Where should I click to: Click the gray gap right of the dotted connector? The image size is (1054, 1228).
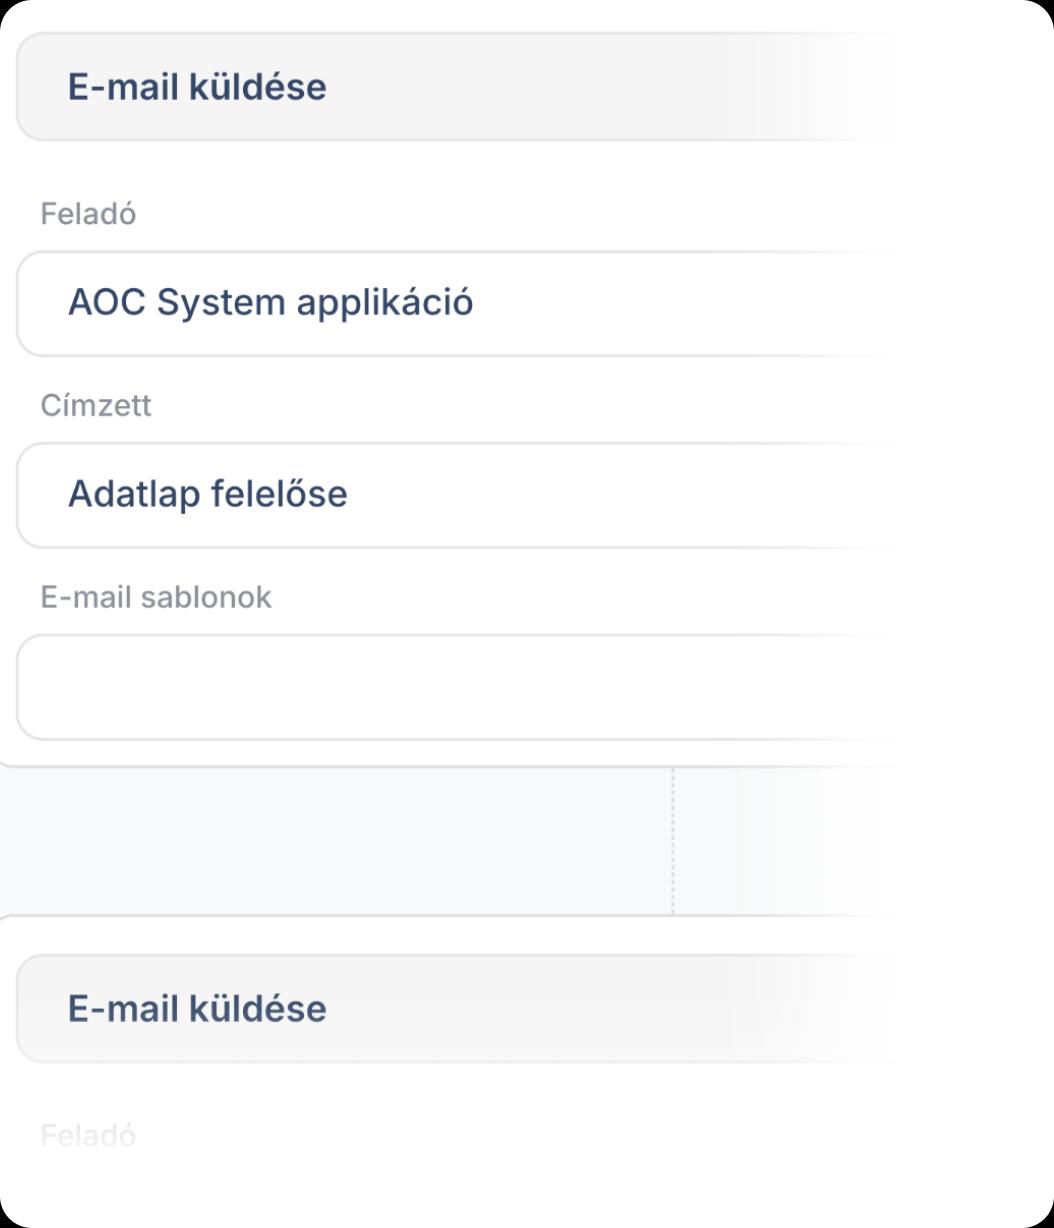coord(850,840)
